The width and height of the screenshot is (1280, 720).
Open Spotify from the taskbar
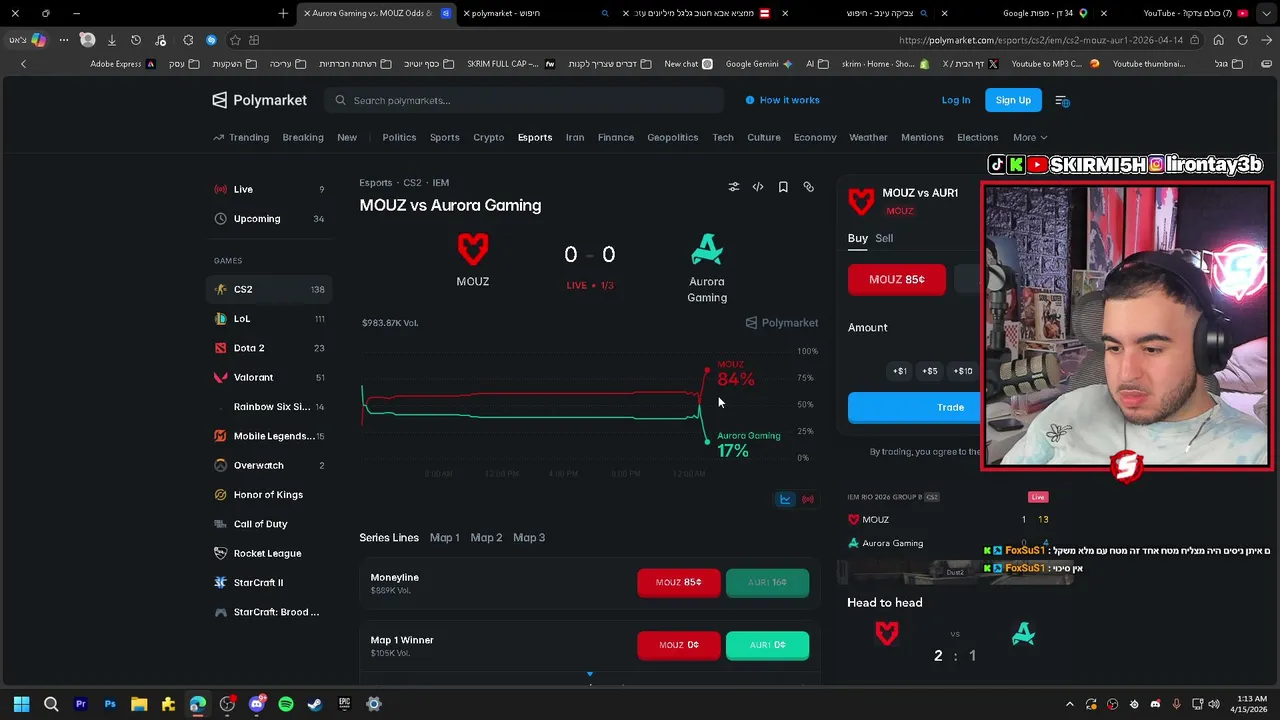[x=285, y=704]
